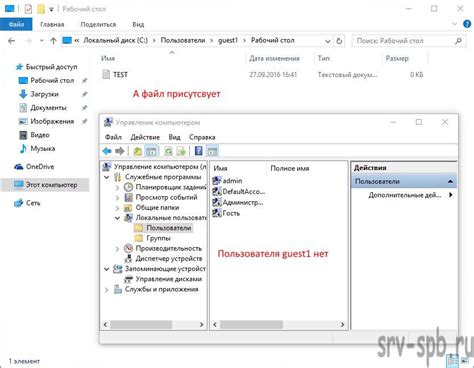Open Видео in Explorer sidebar
474x368 pixels.
pos(34,135)
